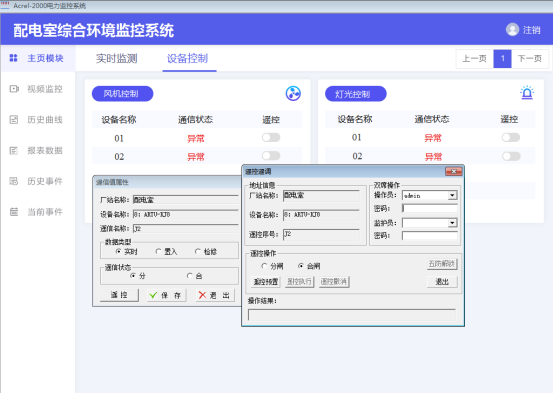Click 设备名称 field in 遥控遥调 dialog

click(x=321, y=215)
